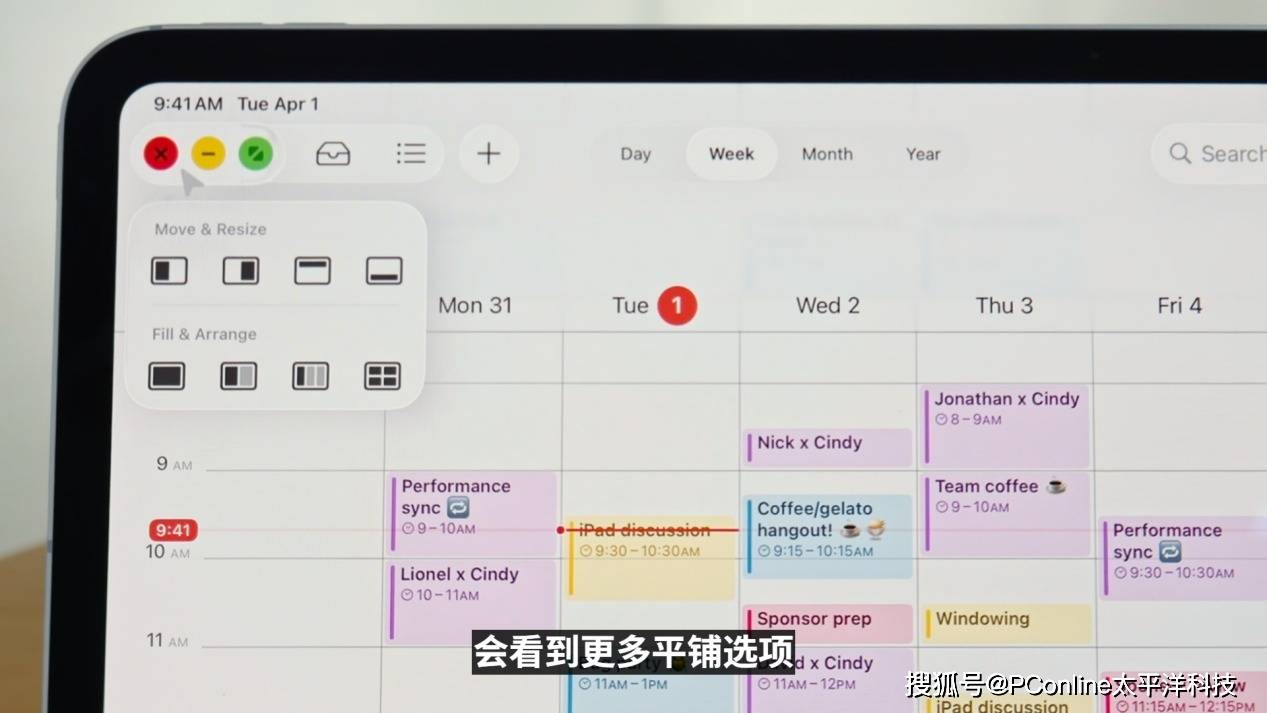The height and width of the screenshot is (713, 1267).
Task: Arrange windows in three columns
Action: 310,376
